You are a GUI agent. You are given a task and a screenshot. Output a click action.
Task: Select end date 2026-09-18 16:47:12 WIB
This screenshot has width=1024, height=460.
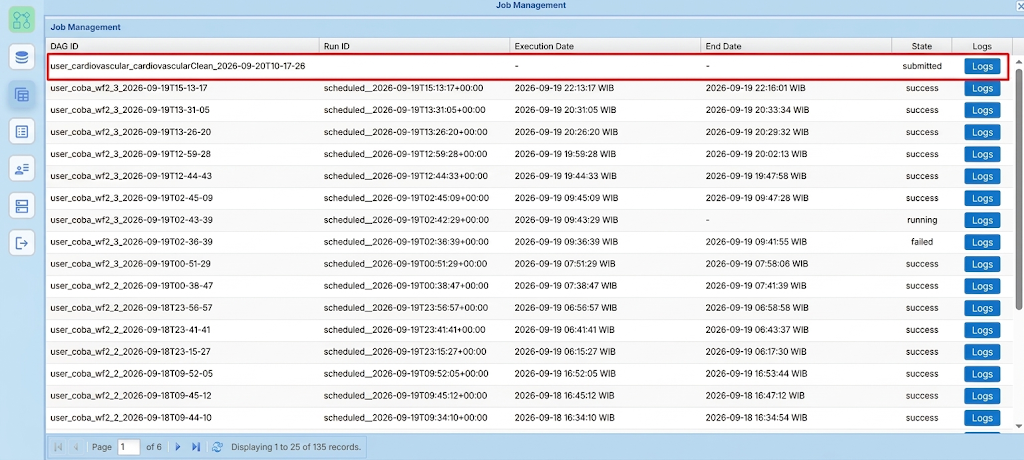(x=755, y=396)
